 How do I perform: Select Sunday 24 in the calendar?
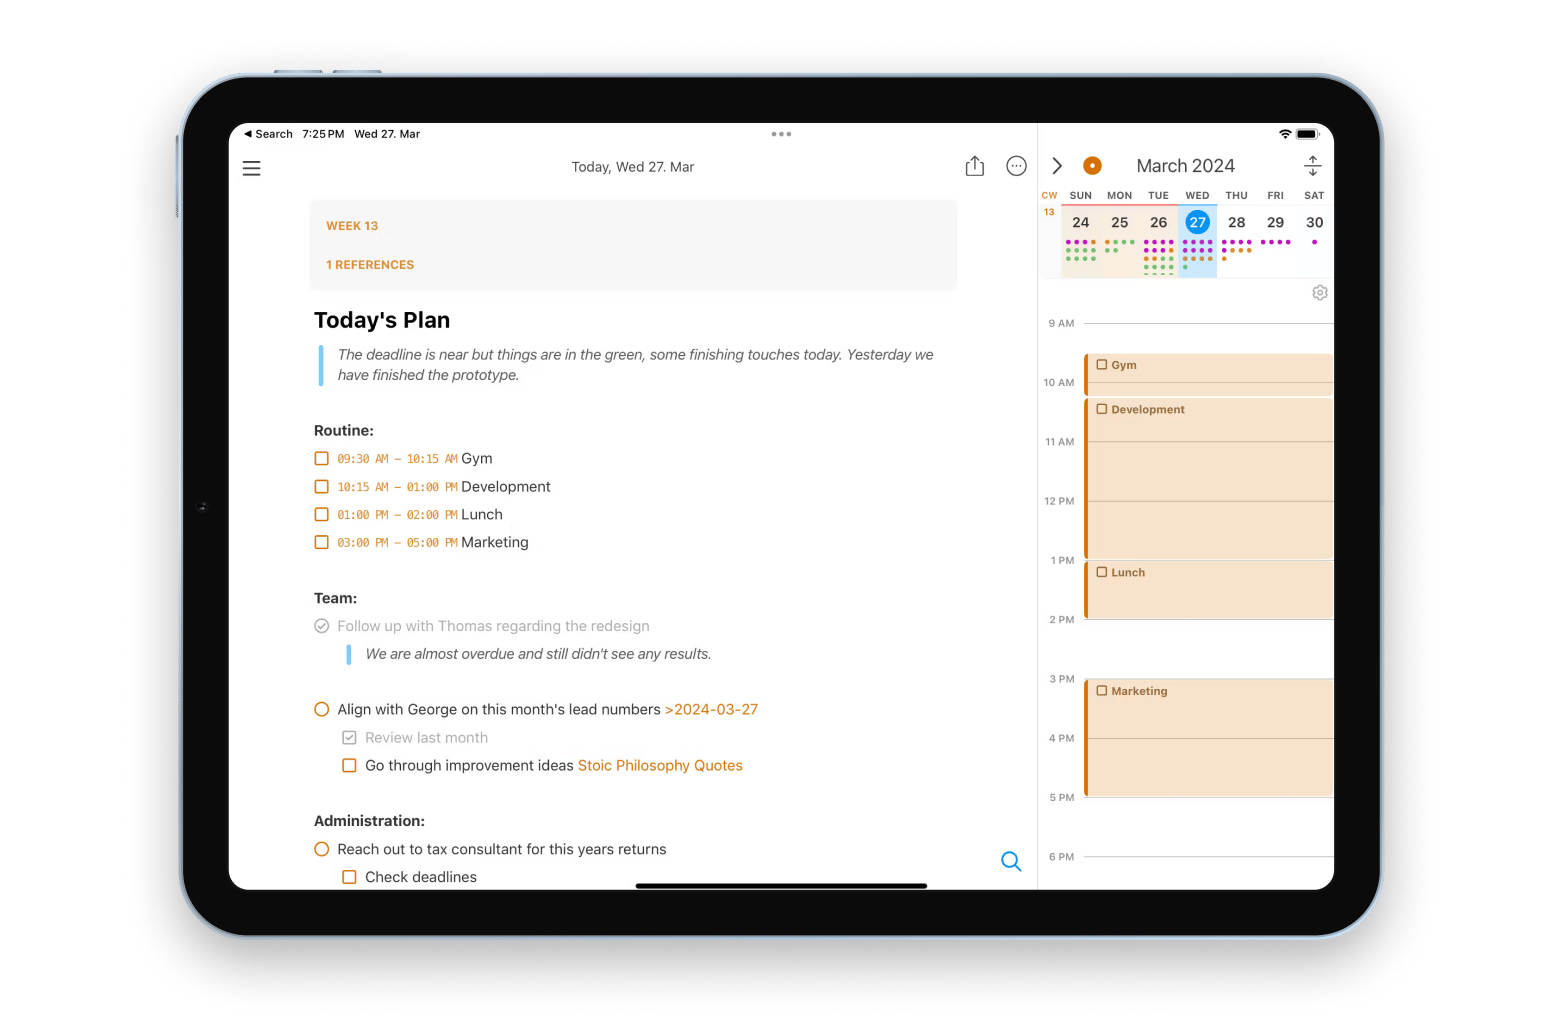(1081, 222)
